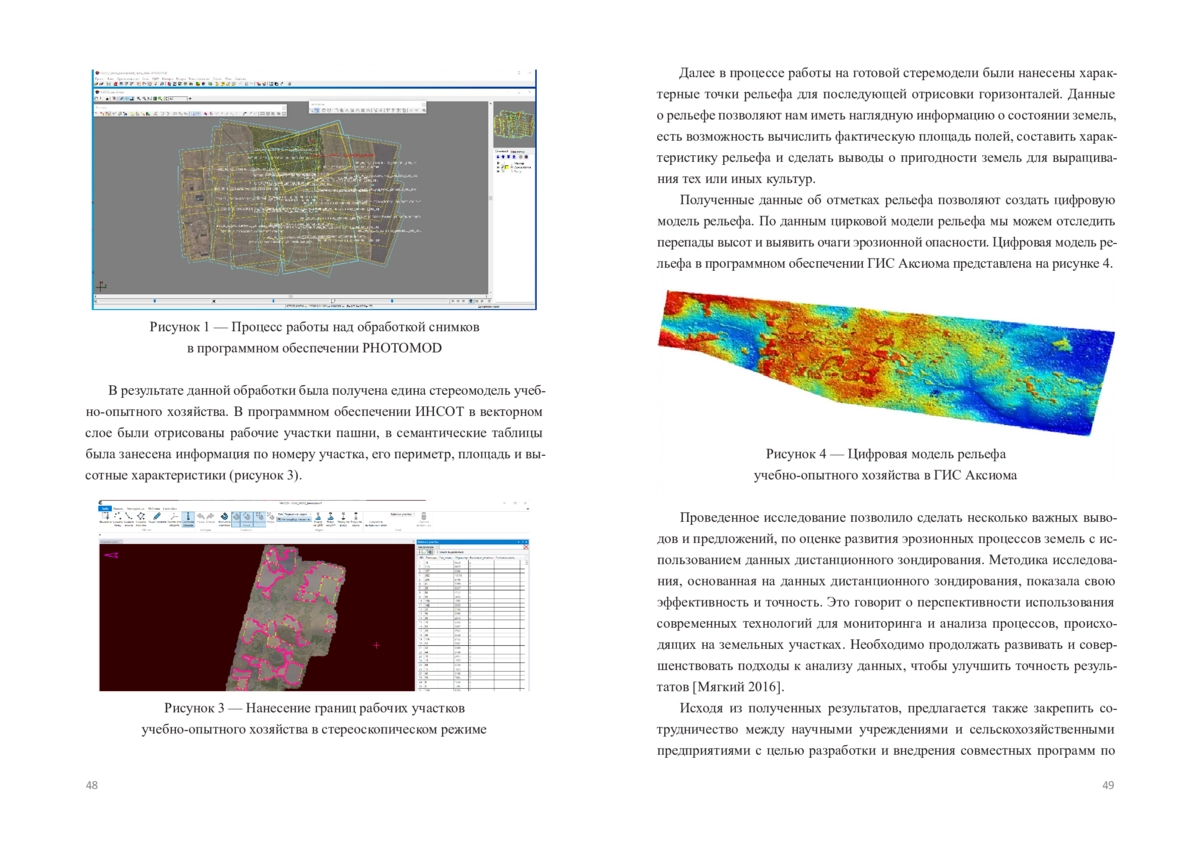Click the first column header in attribute table
Screen dimensions: 1200x849
pyautogui.click(x=433, y=557)
